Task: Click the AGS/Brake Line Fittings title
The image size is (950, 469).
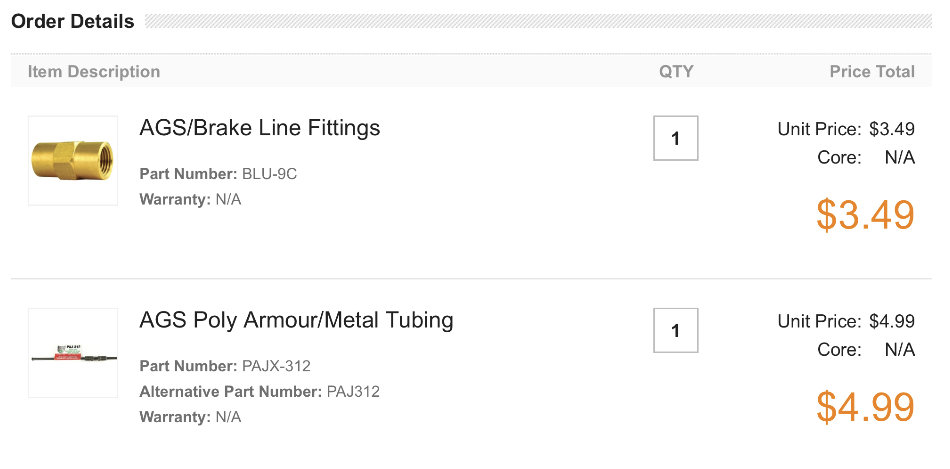Action: 260,128
